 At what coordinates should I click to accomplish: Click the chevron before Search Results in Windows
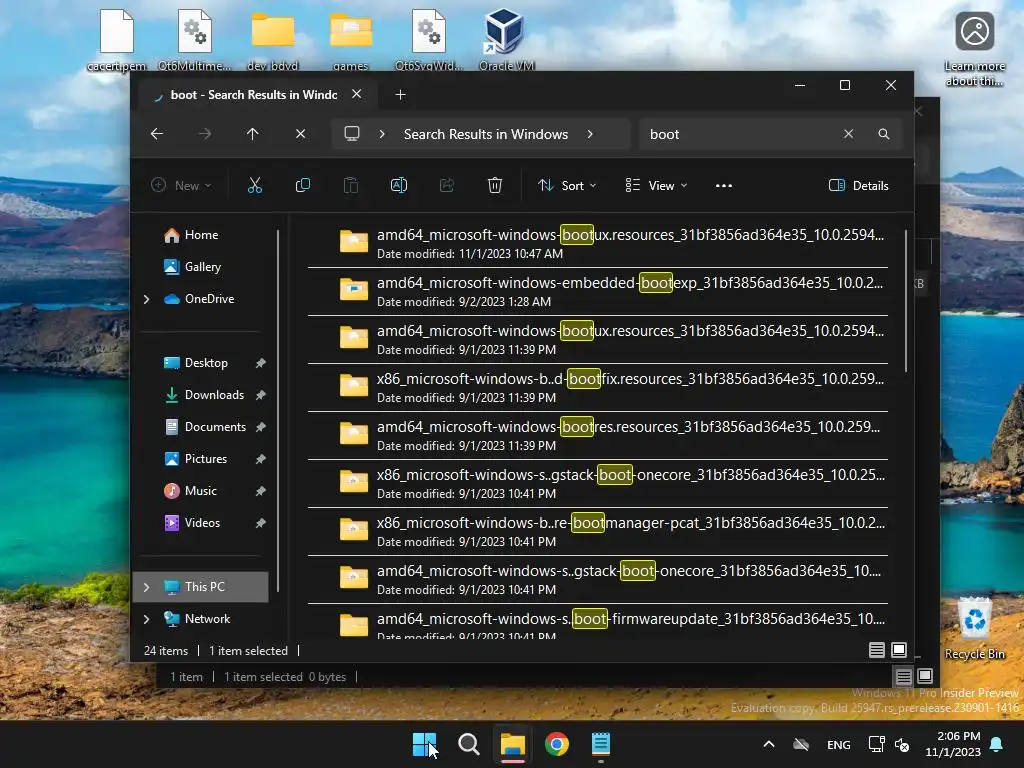click(382, 134)
